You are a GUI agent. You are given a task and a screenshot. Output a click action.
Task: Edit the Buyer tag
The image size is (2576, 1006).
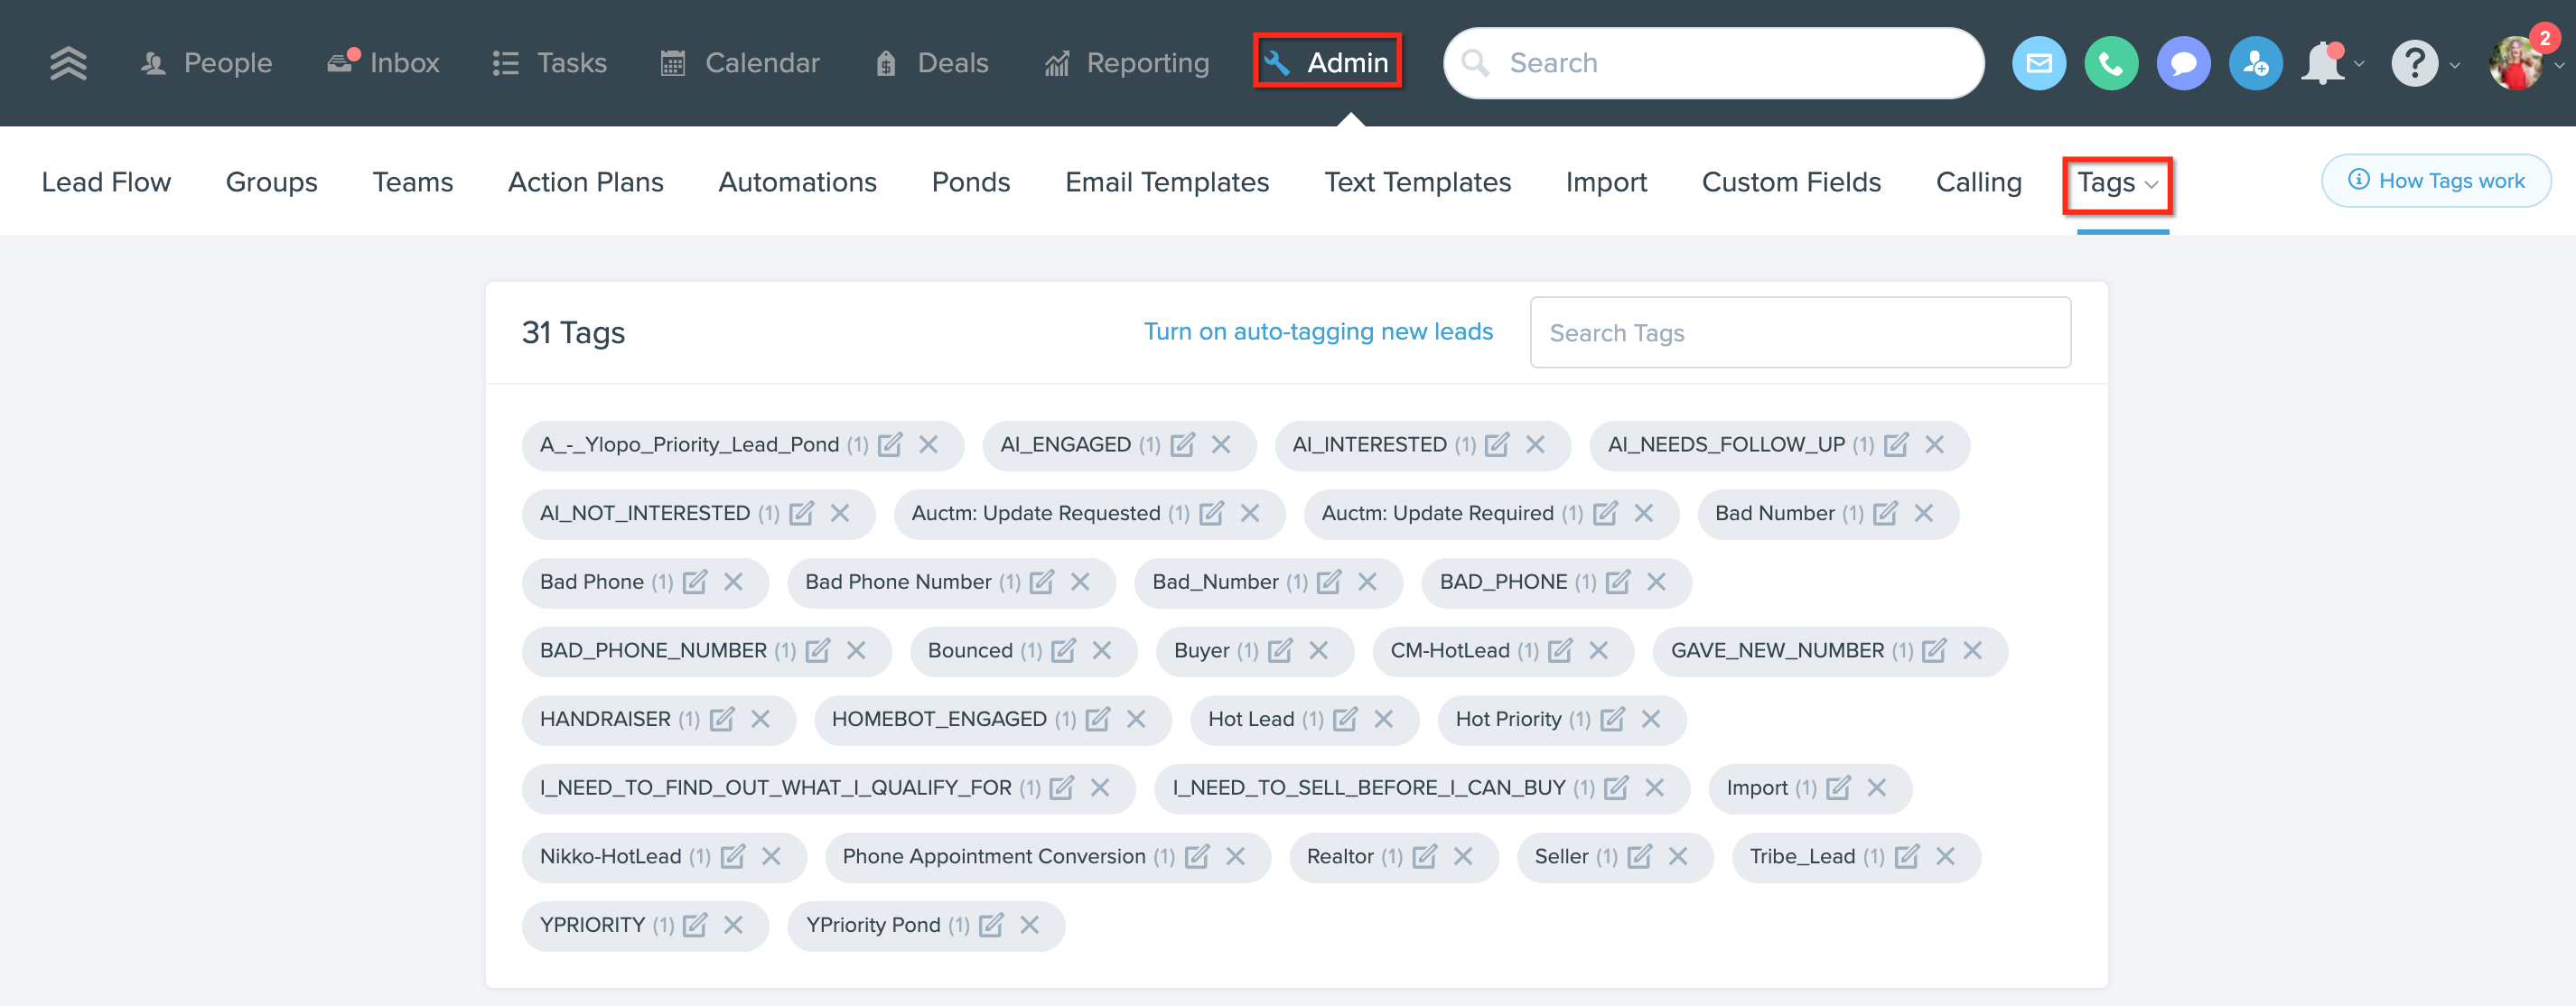coord(1280,651)
